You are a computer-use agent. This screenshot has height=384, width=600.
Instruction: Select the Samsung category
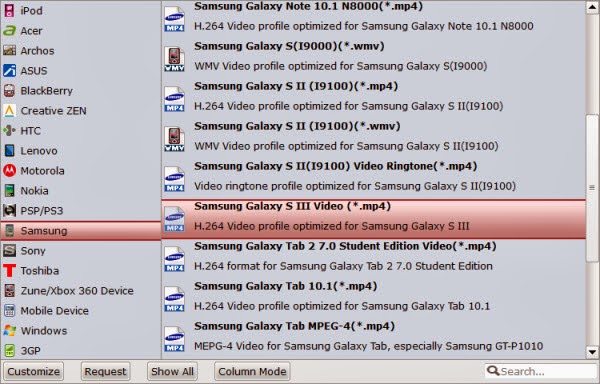click(80, 231)
